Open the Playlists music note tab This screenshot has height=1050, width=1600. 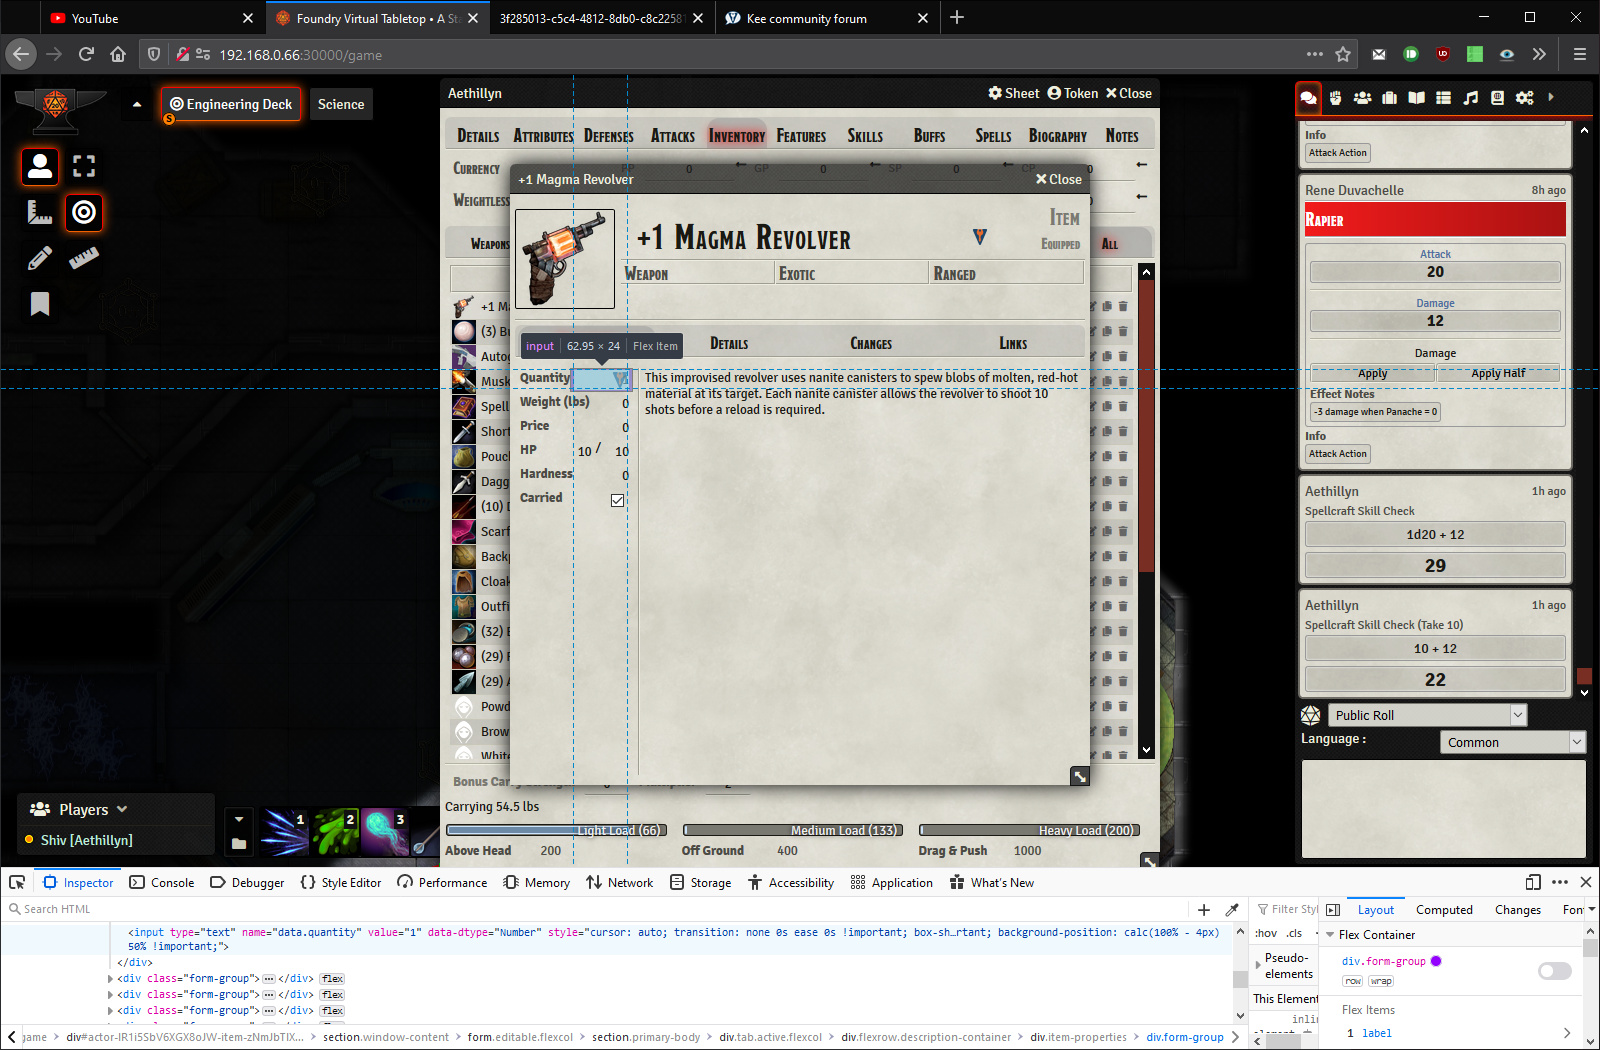click(1470, 98)
